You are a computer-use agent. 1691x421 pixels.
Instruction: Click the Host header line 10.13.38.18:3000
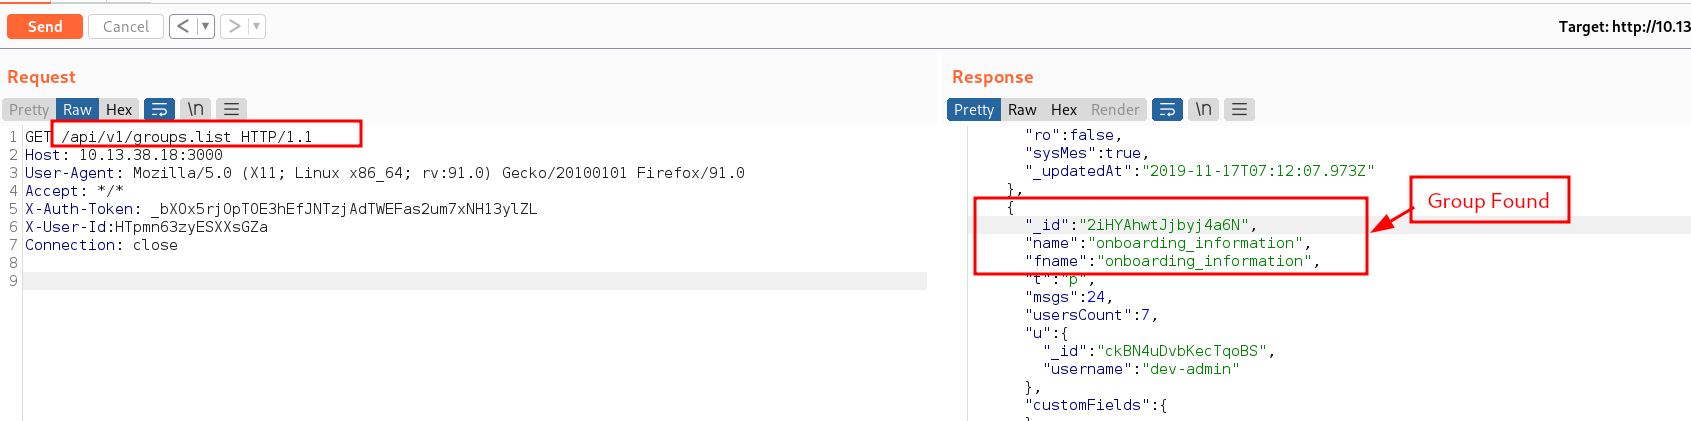point(124,155)
